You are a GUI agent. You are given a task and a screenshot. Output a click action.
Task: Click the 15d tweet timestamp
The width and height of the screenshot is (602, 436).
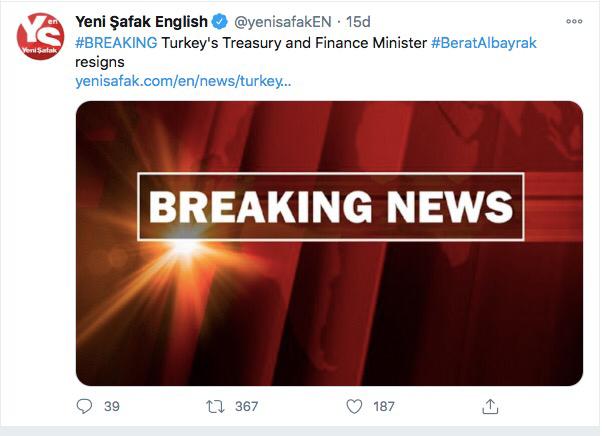[357, 23]
